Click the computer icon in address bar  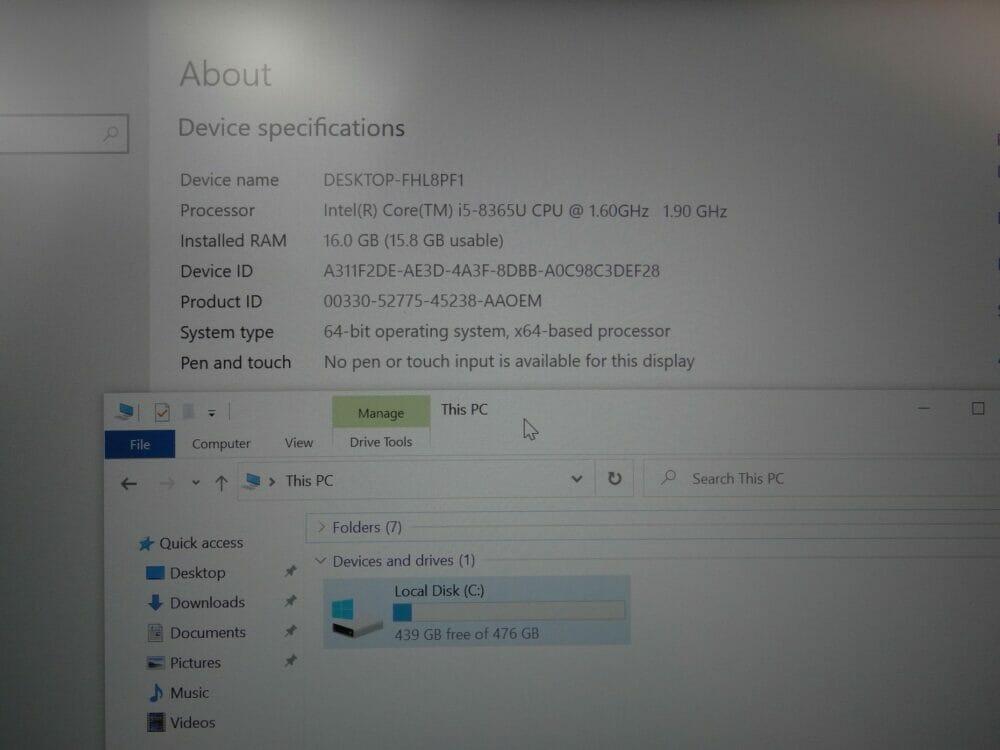pyautogui.click(x=253, y=480)
